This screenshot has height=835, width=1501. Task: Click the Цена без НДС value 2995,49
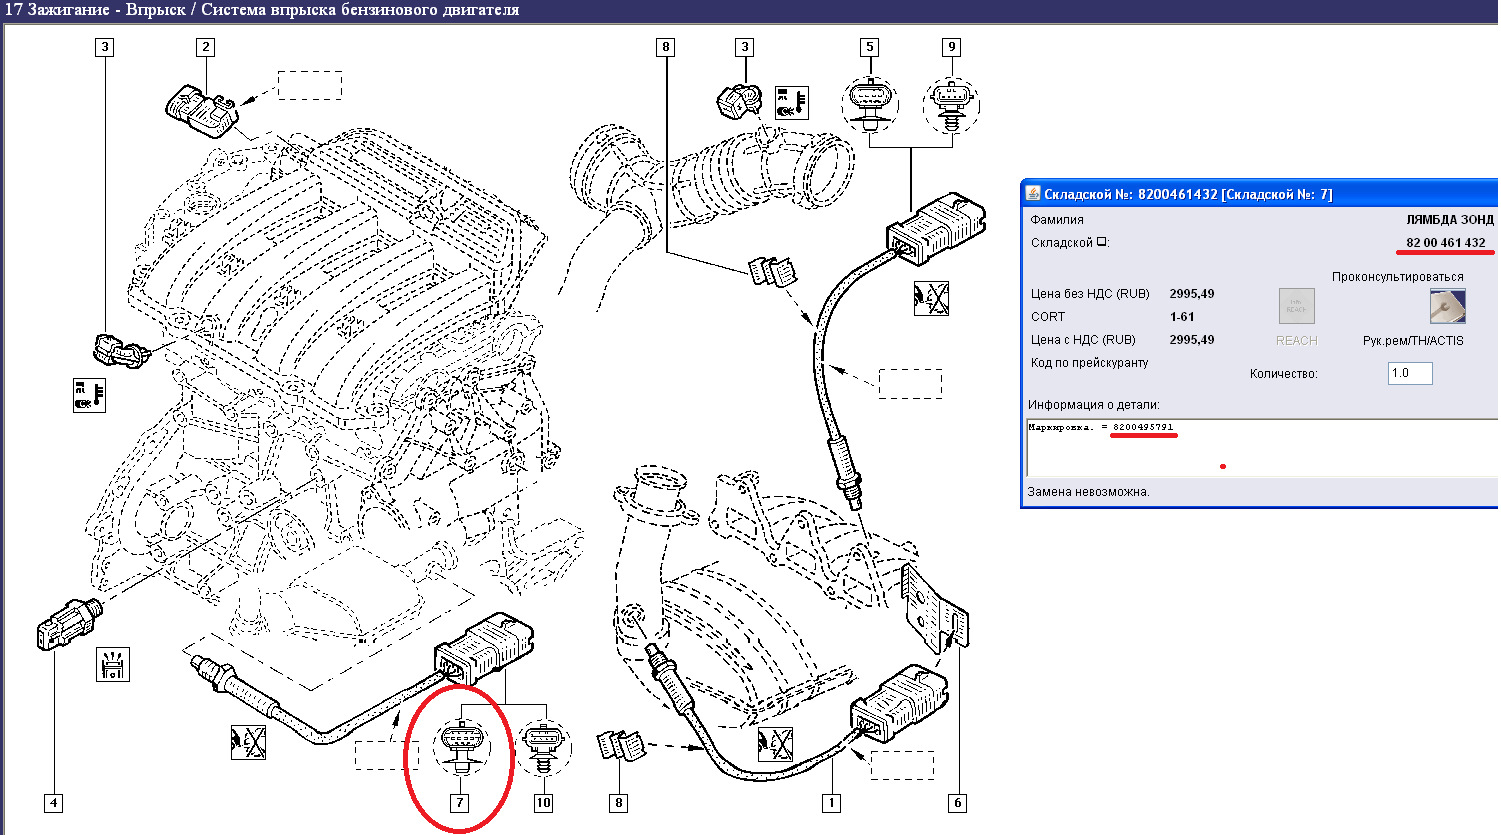pos(1192,293)
